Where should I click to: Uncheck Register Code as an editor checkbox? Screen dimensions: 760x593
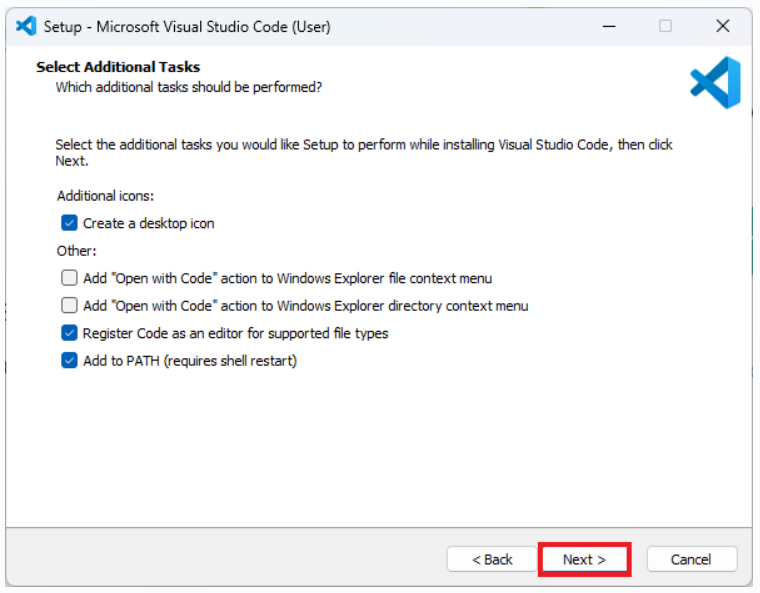(x=69, y=333)
